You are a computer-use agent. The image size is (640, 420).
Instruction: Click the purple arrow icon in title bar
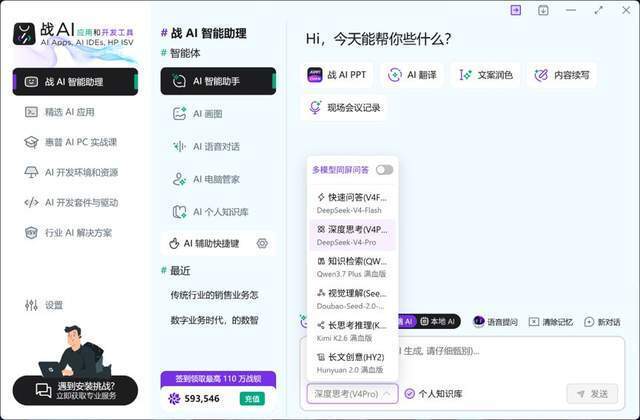[x=516, y=10]
